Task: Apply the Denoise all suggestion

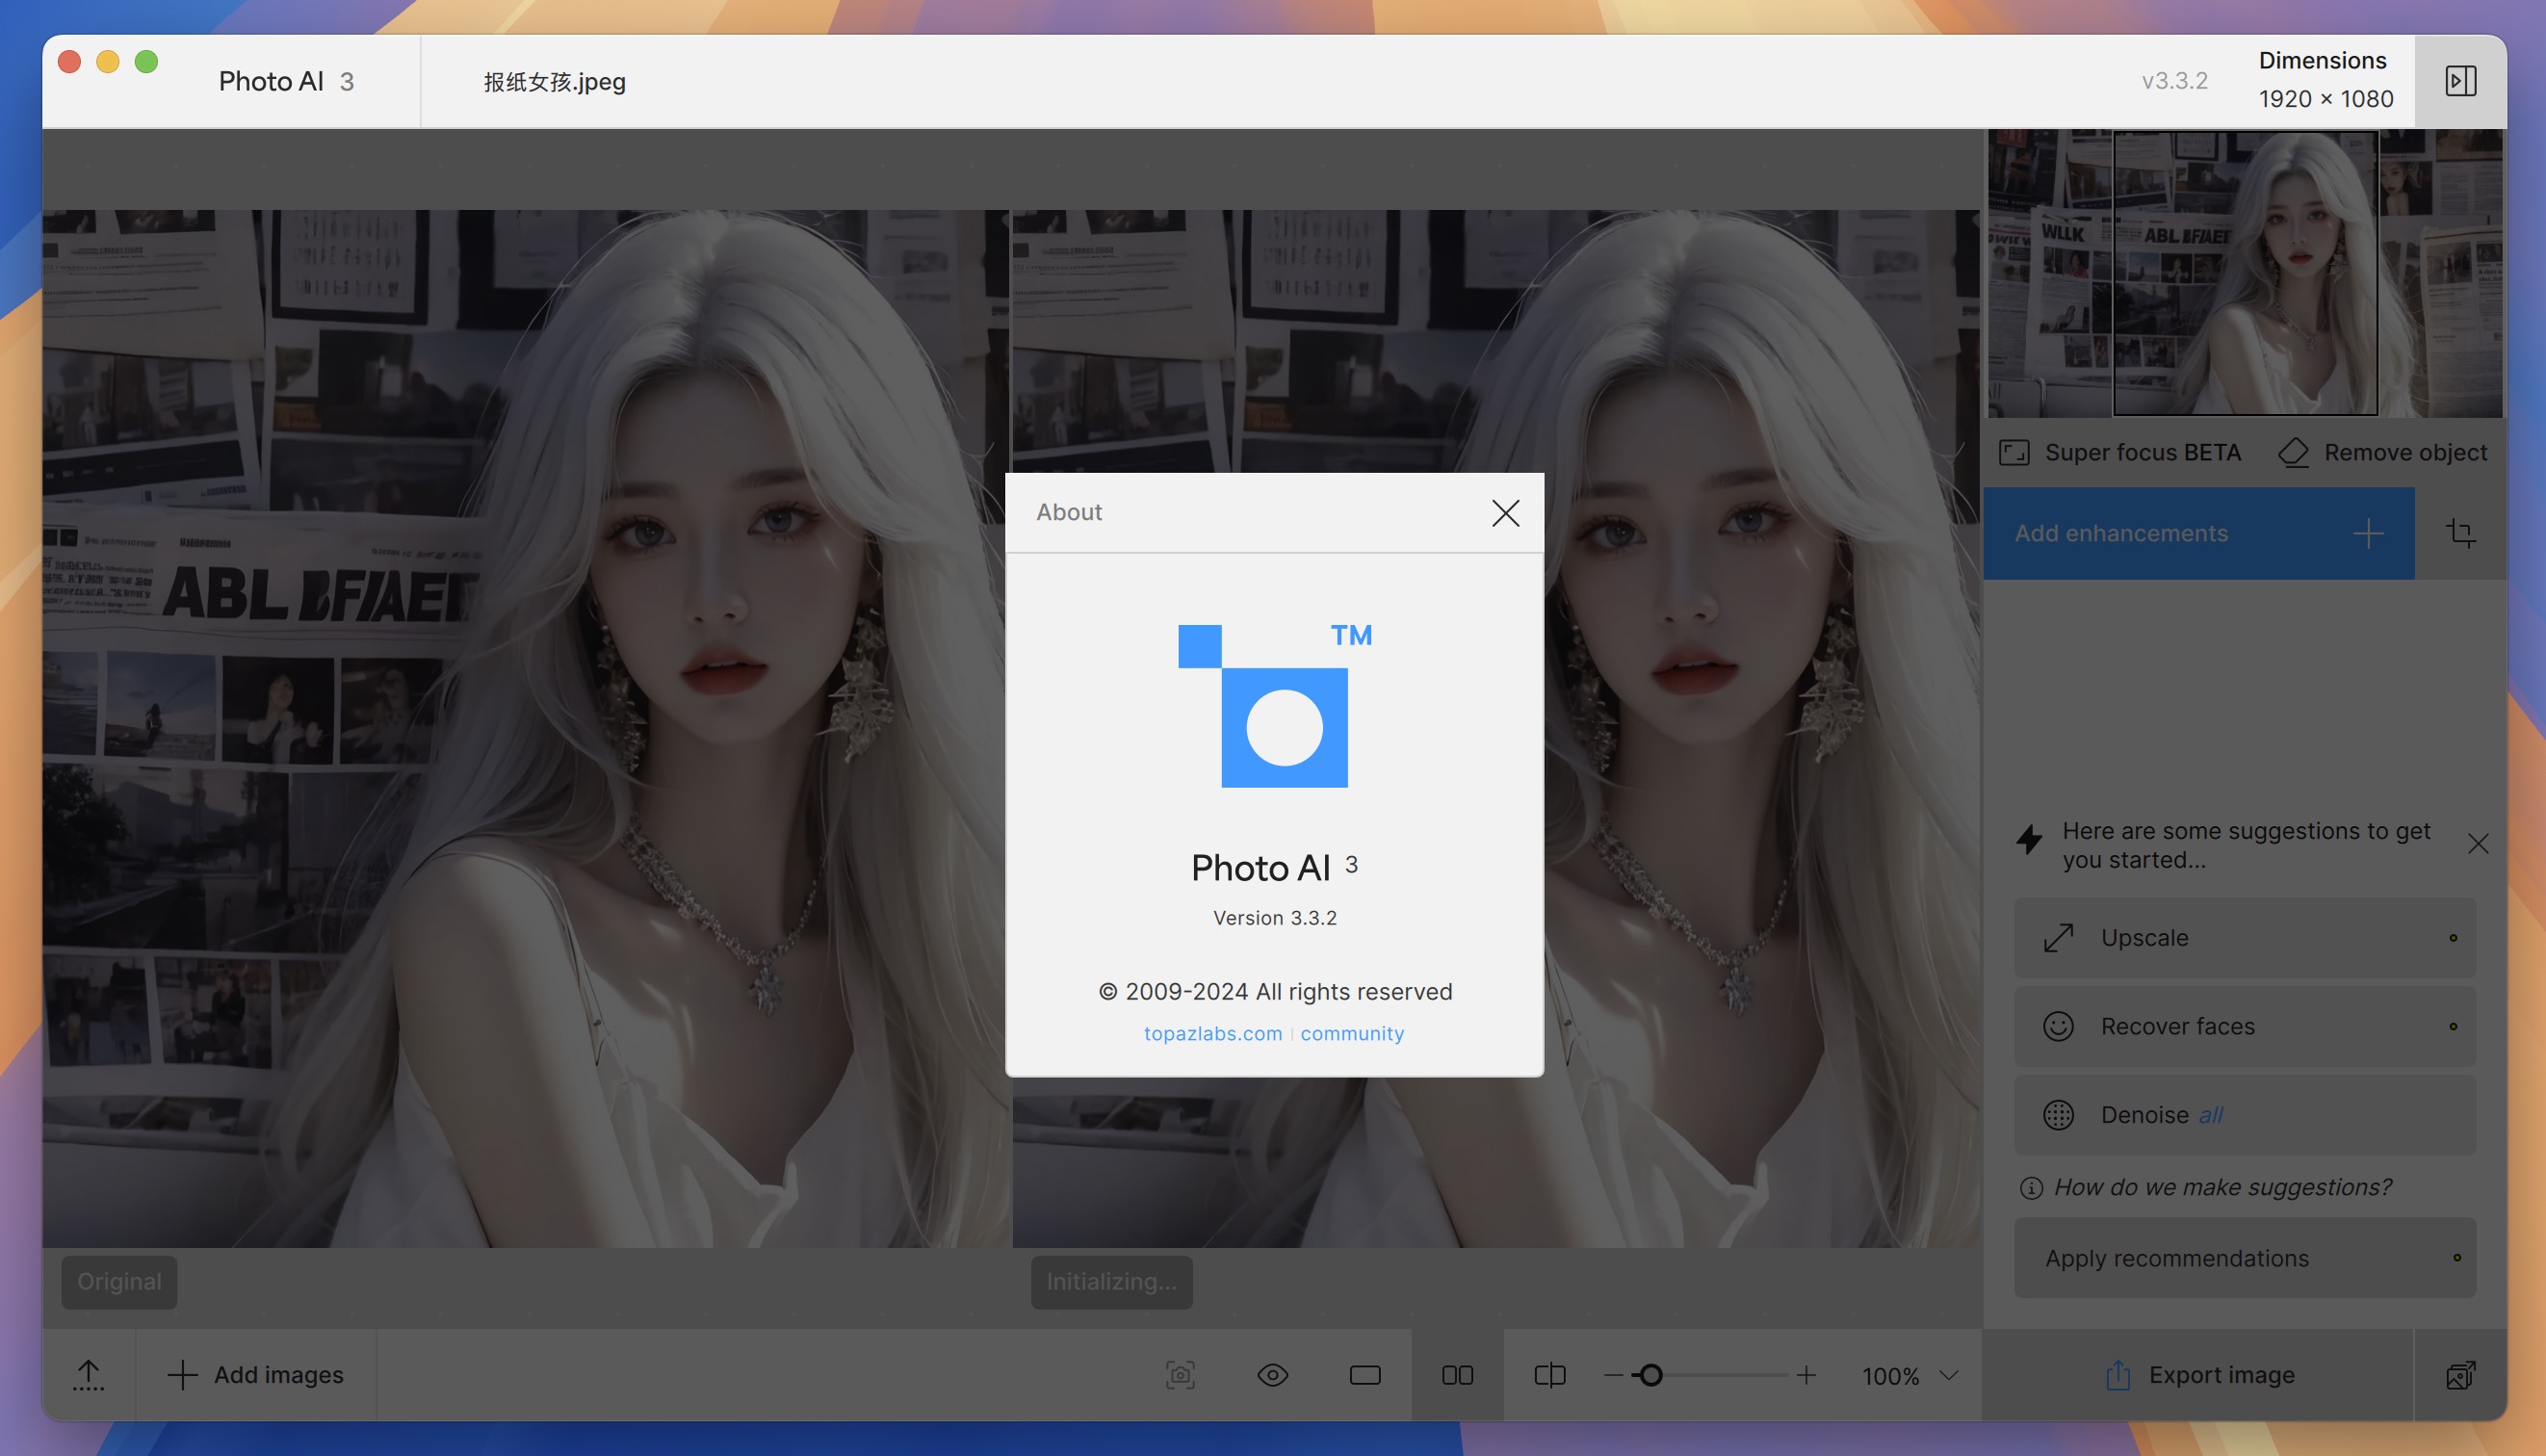Action: tap(2245, 1115)
